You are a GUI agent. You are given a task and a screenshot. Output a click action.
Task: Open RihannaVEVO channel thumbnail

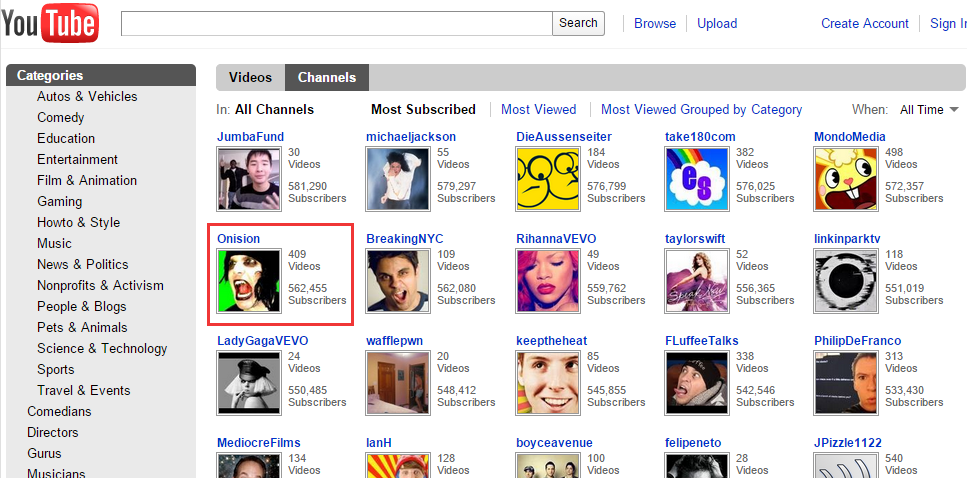(548, 281)
